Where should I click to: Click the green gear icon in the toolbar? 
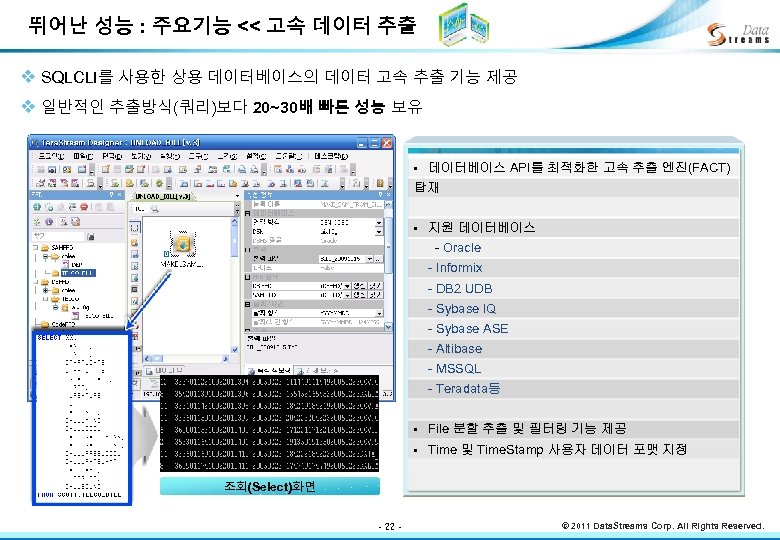click(159, 183)
